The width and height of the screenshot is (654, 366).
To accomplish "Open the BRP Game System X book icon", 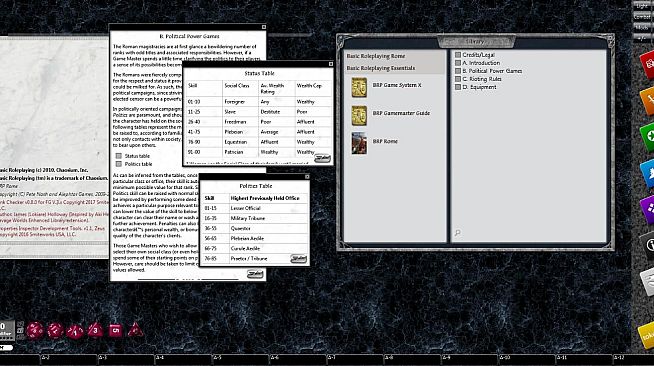I will tap(359, 88).
